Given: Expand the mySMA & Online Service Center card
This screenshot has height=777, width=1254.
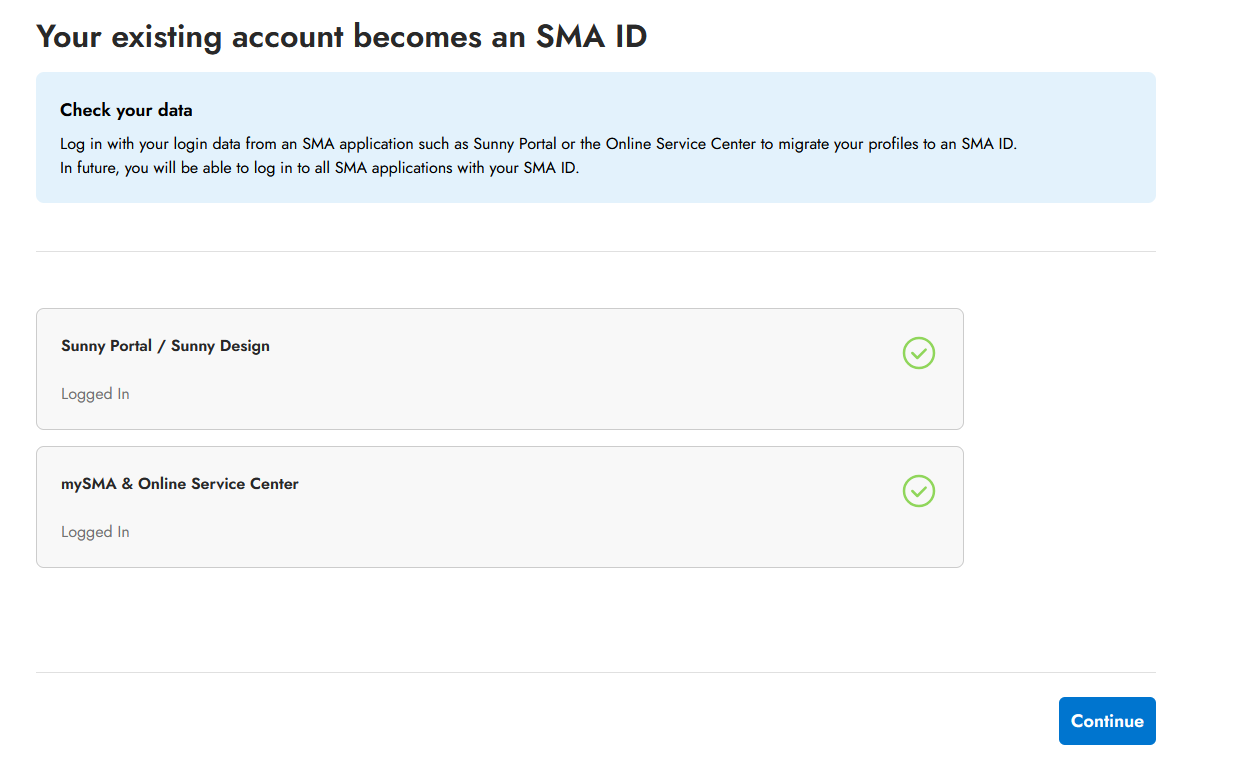Looking at the screenshot, I should (500, 507).
